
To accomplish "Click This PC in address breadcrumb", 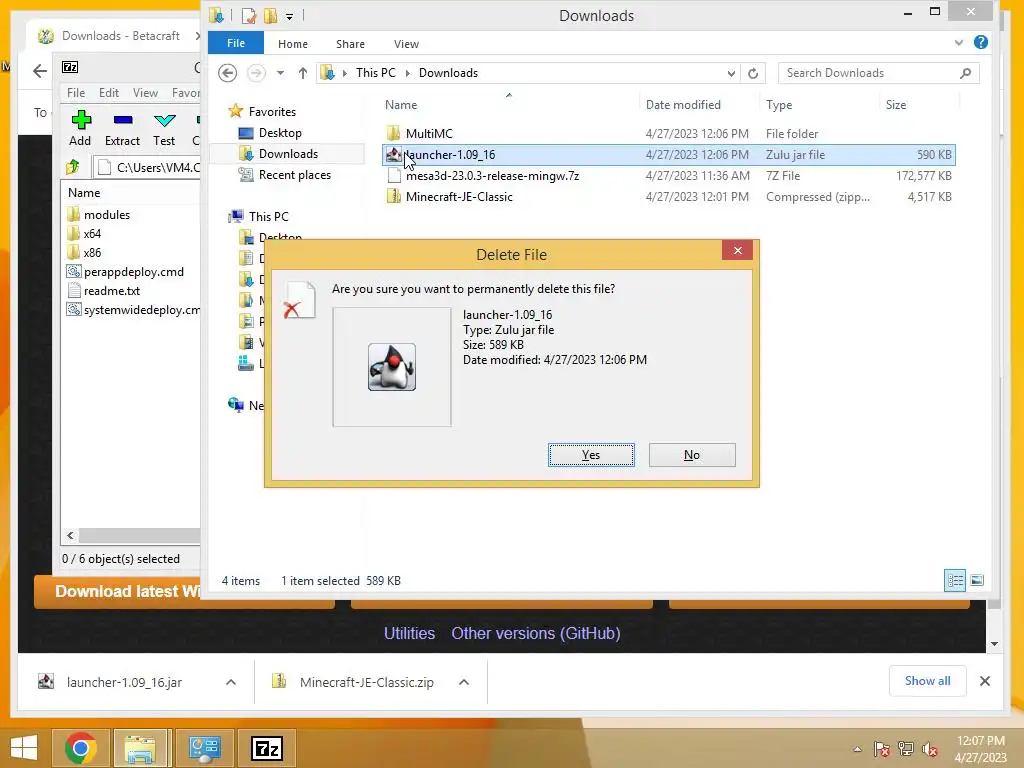I will click(376, 73).
